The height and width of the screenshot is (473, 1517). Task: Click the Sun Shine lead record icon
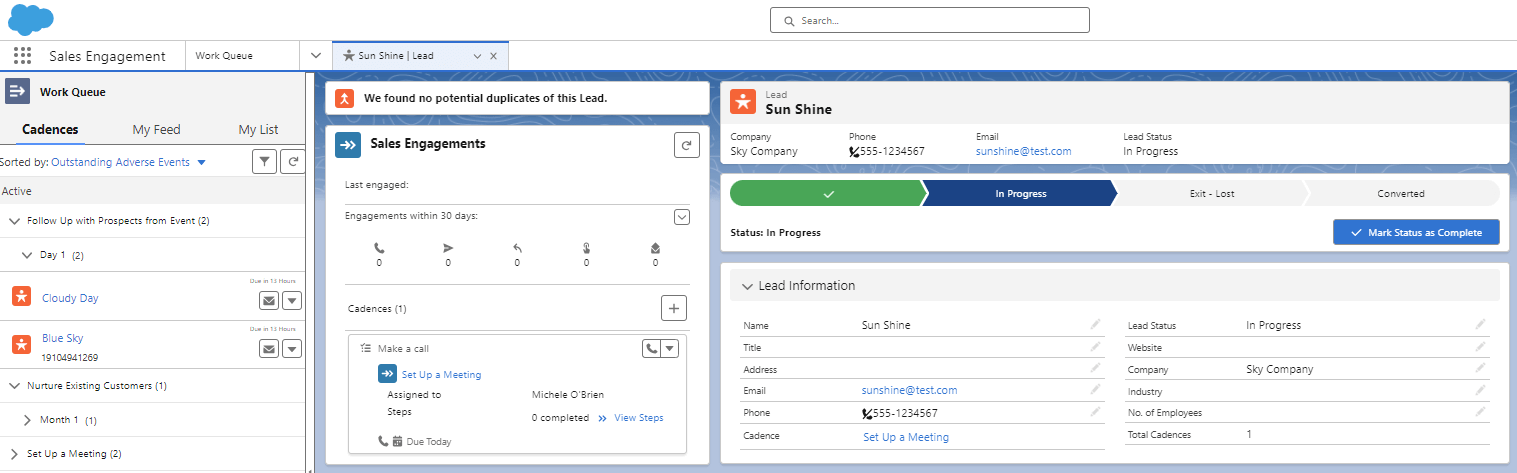pos(743,102)
